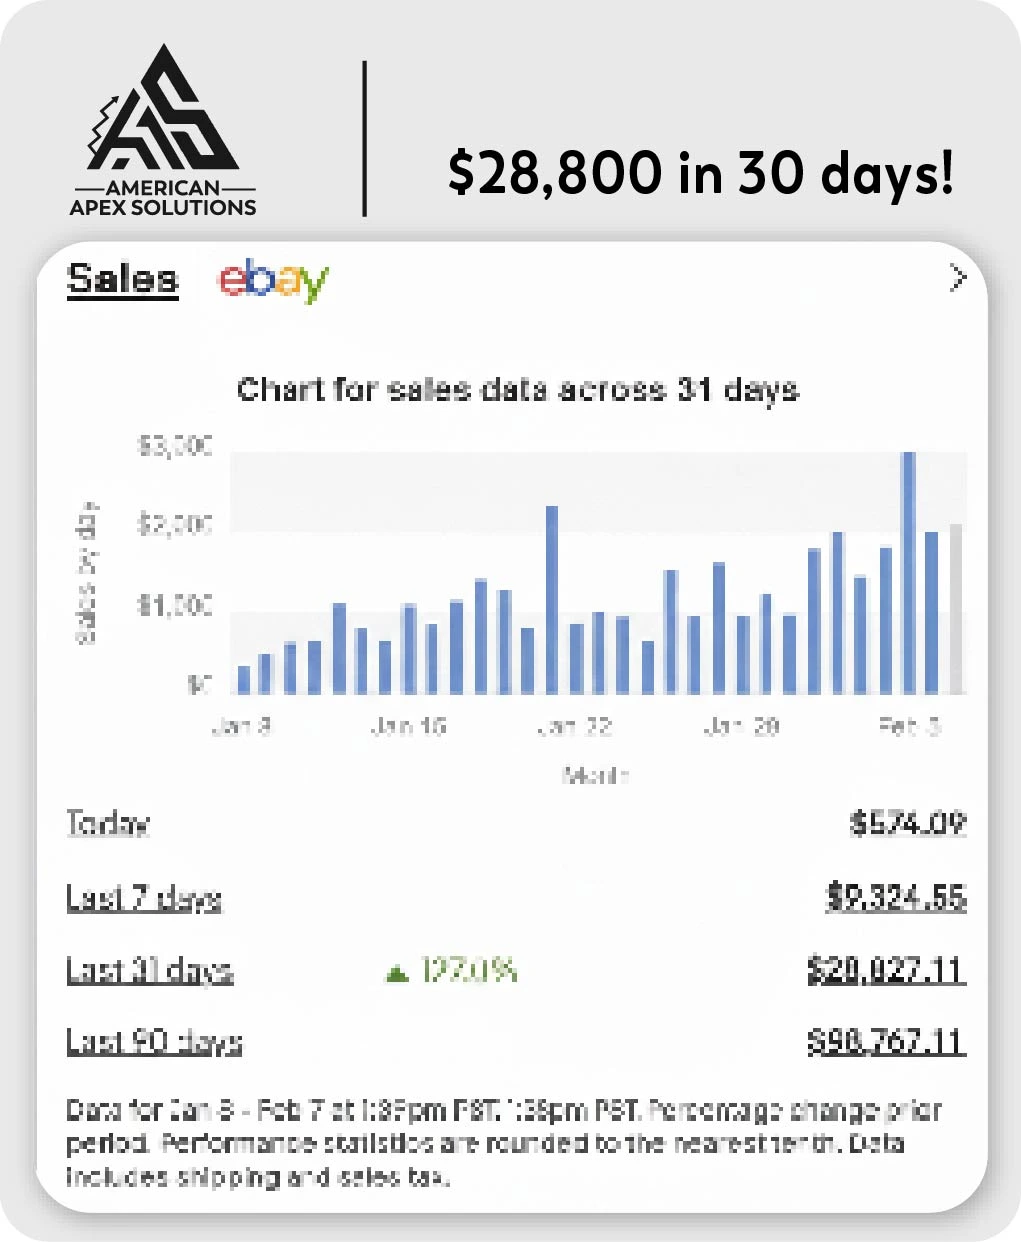1021x1242 pixels.
Task: Click the $574.09 sales amount
Action: click(x=907, y=824)
